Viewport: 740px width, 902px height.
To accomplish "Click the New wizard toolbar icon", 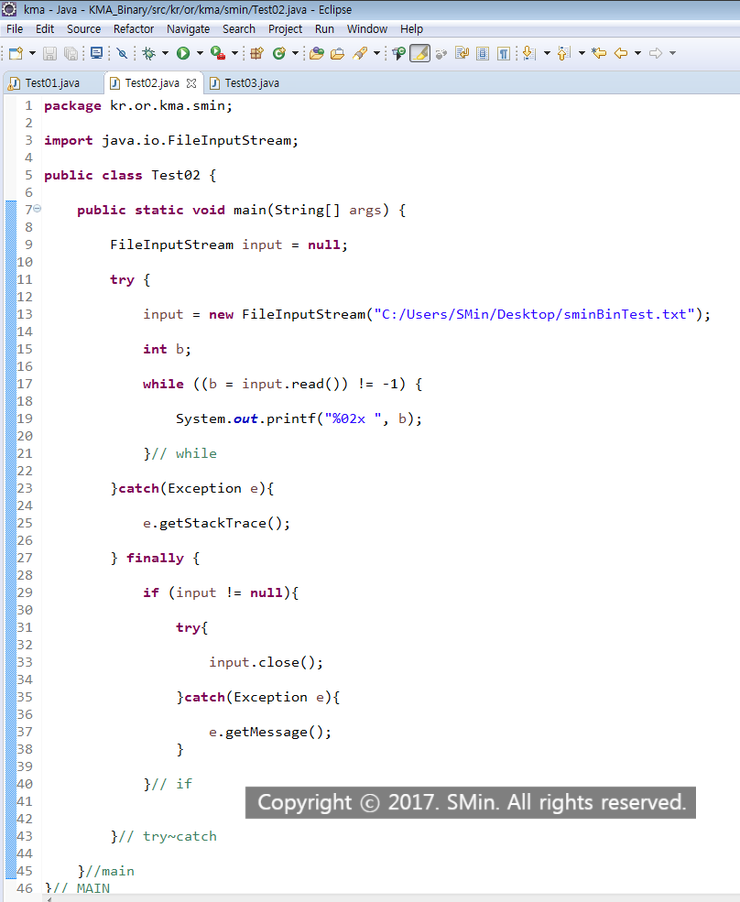I will click(16, 53).
